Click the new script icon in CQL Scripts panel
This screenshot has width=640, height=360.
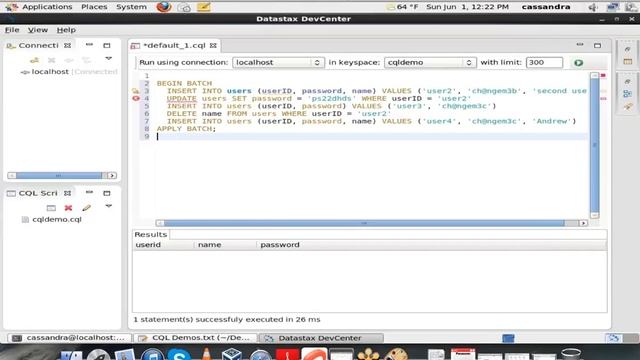coord(51,208)
